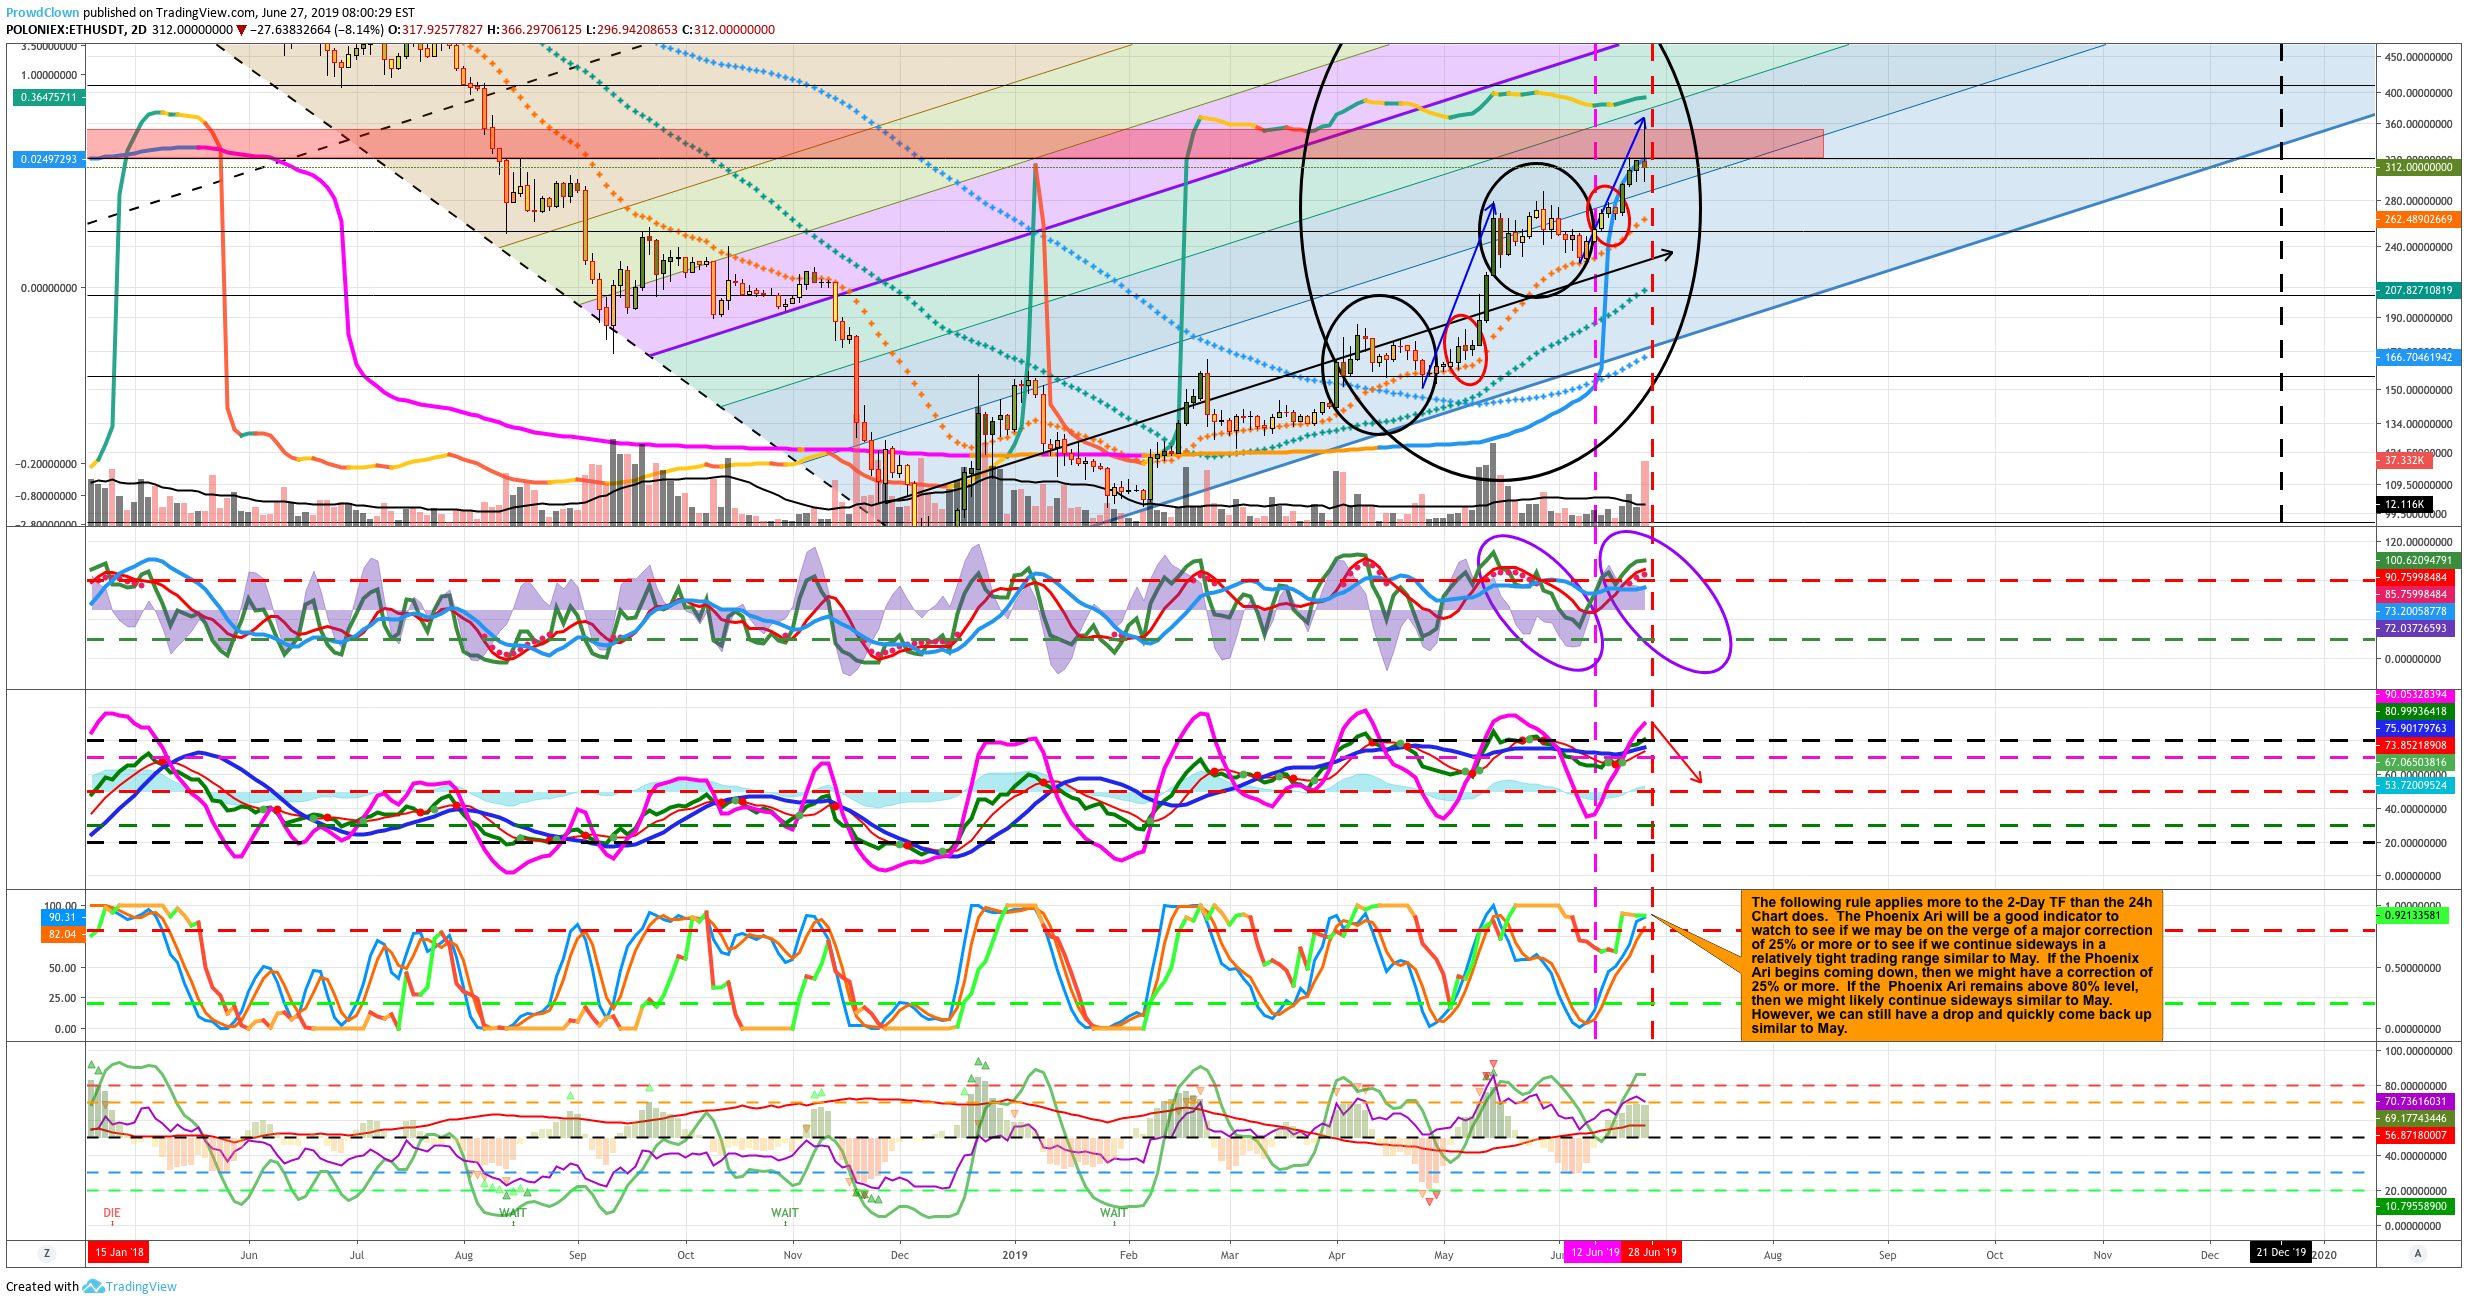The image size is (2468, 1304).
Task: Click the green 0.36475711 left-axis label
Action: [x=47, y=97]
